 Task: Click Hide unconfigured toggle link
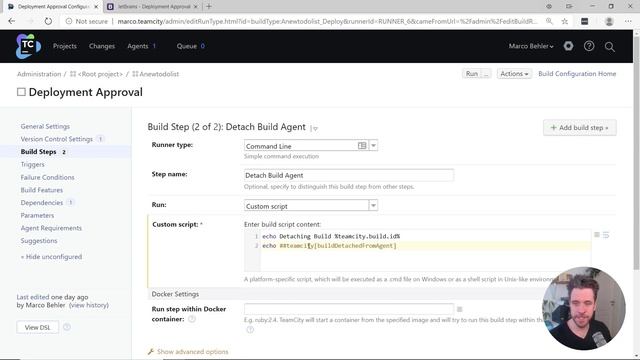[51, 257]
